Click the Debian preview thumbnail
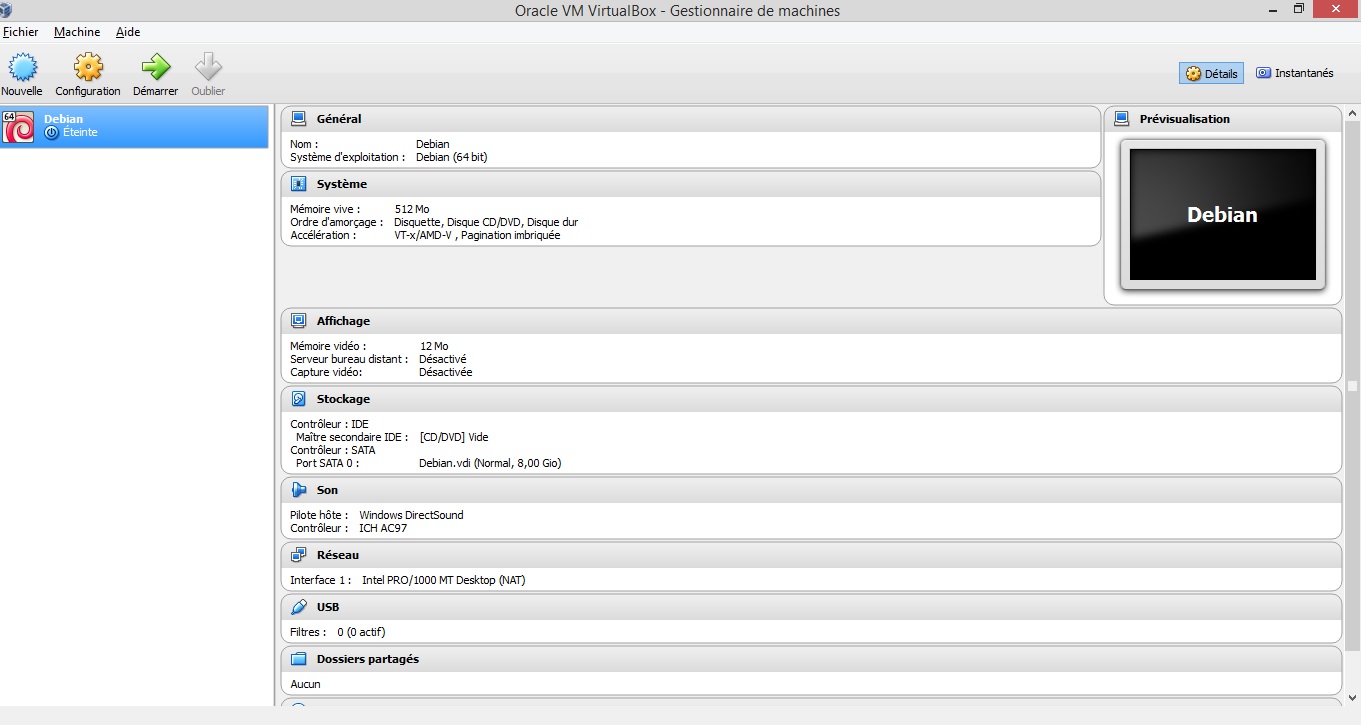Screen dimensions: 1361x725 click(1222, 214)
